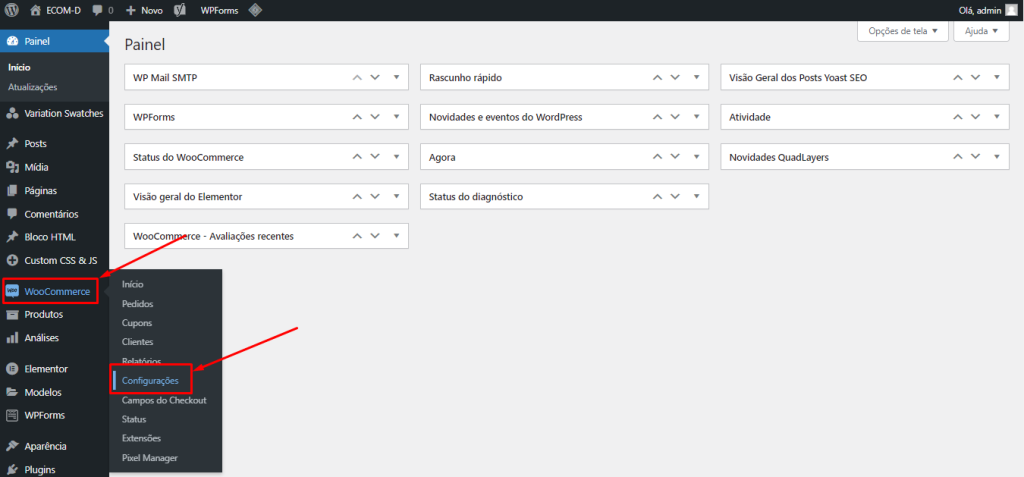Screen dimensions: 1024x477
Task: Click the diamond icon next to WPForms
Action: click(255, 10)
